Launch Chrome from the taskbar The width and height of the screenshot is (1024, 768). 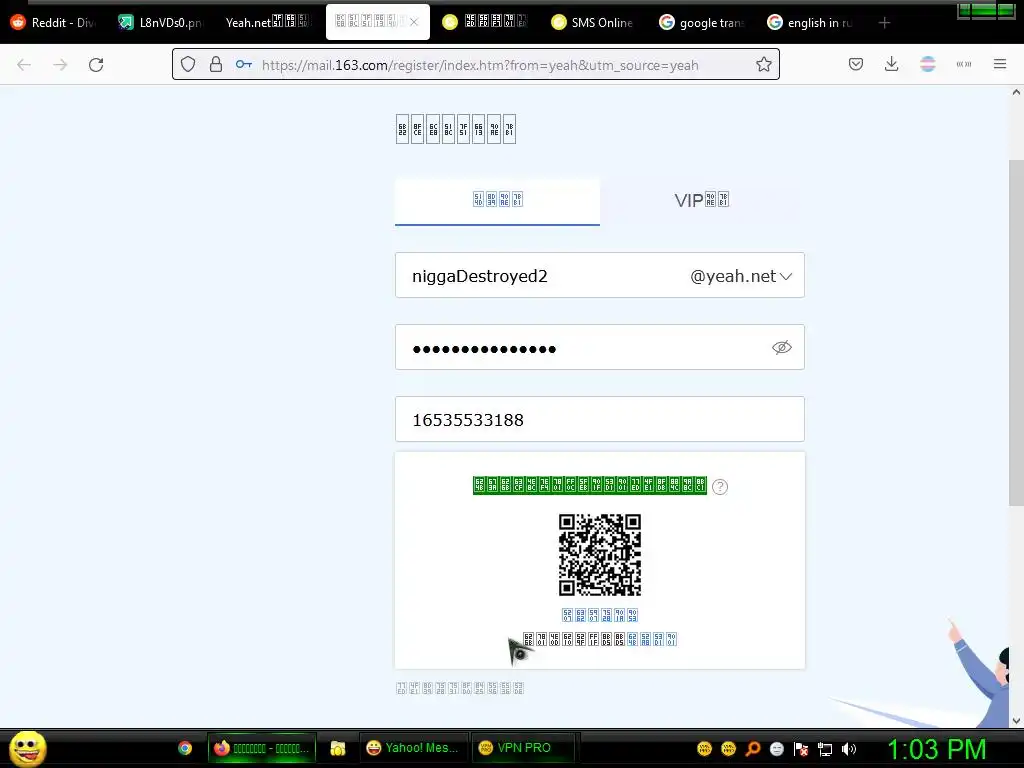point(185,748)
